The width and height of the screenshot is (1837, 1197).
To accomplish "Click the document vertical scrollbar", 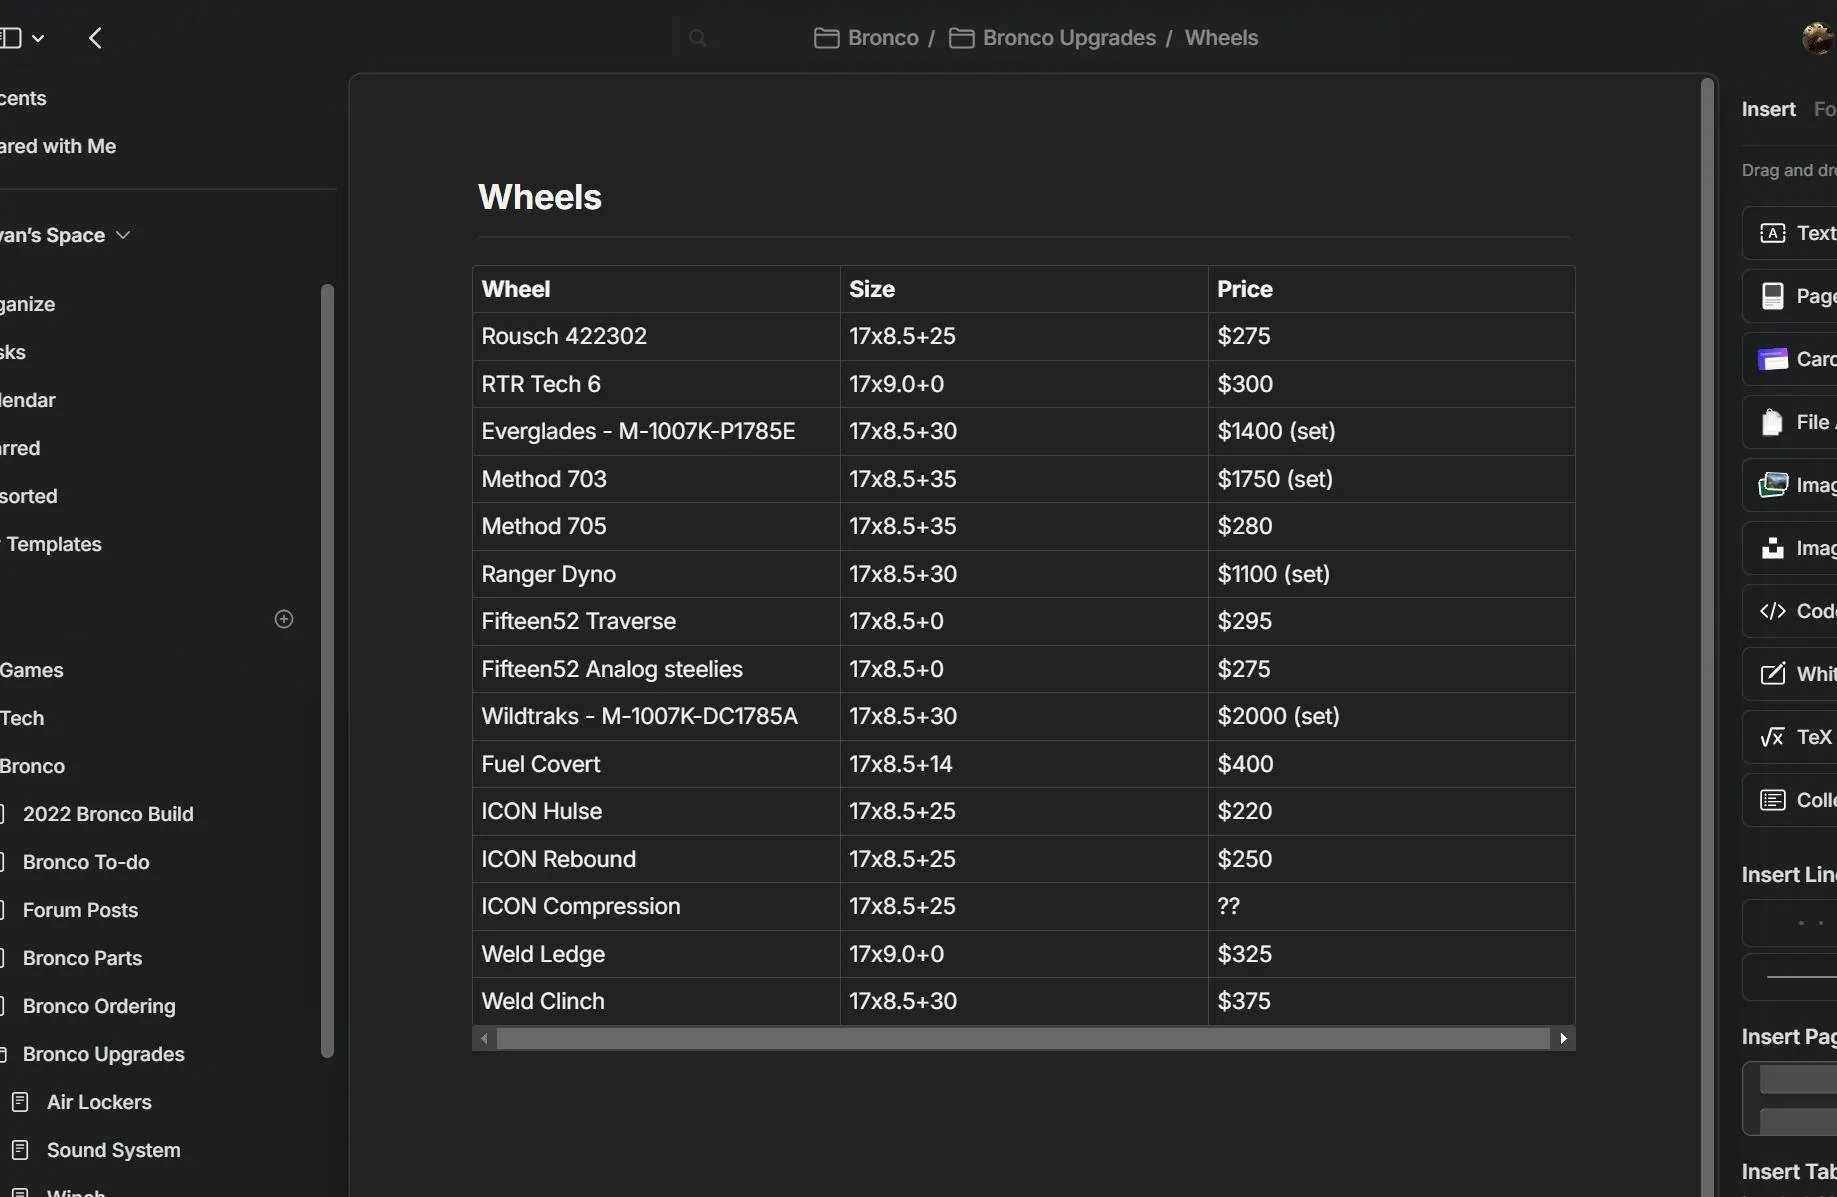I will pyautogui.click(x=1708, y=637).
